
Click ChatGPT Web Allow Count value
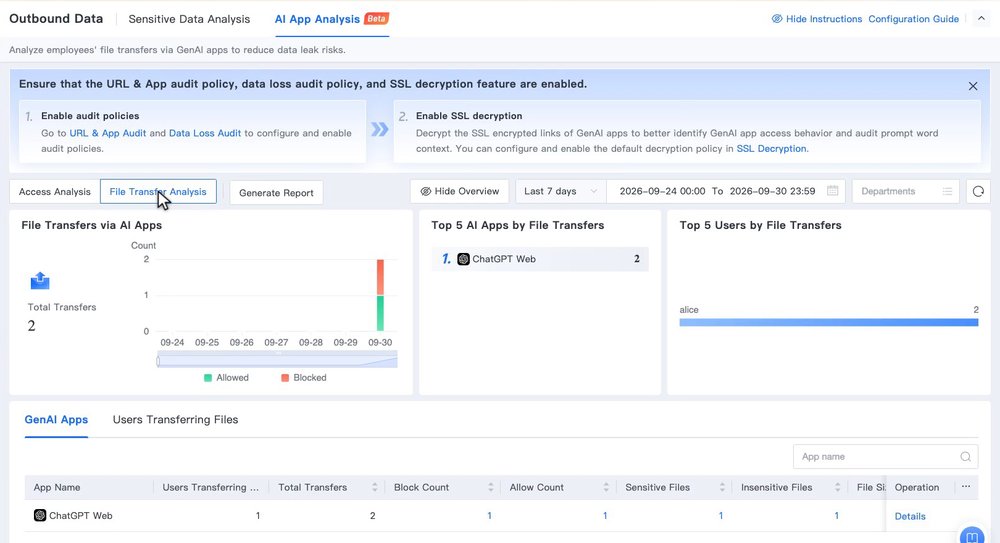pyautogui.click(x=605, y=516)
